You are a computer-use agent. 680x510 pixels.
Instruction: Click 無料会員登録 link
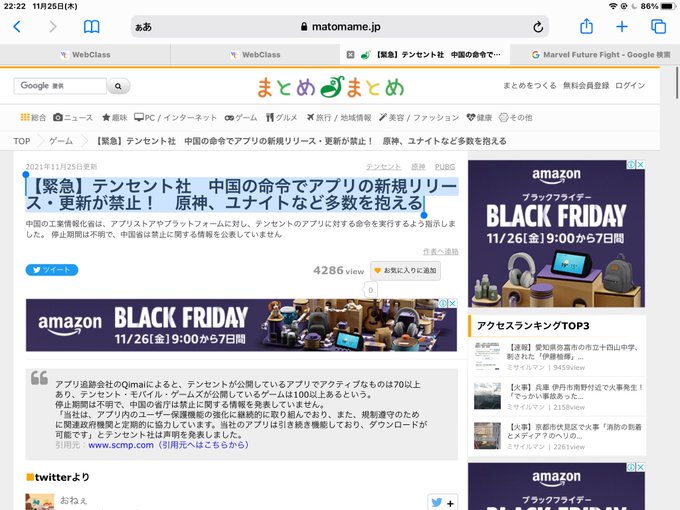point(586,85)
